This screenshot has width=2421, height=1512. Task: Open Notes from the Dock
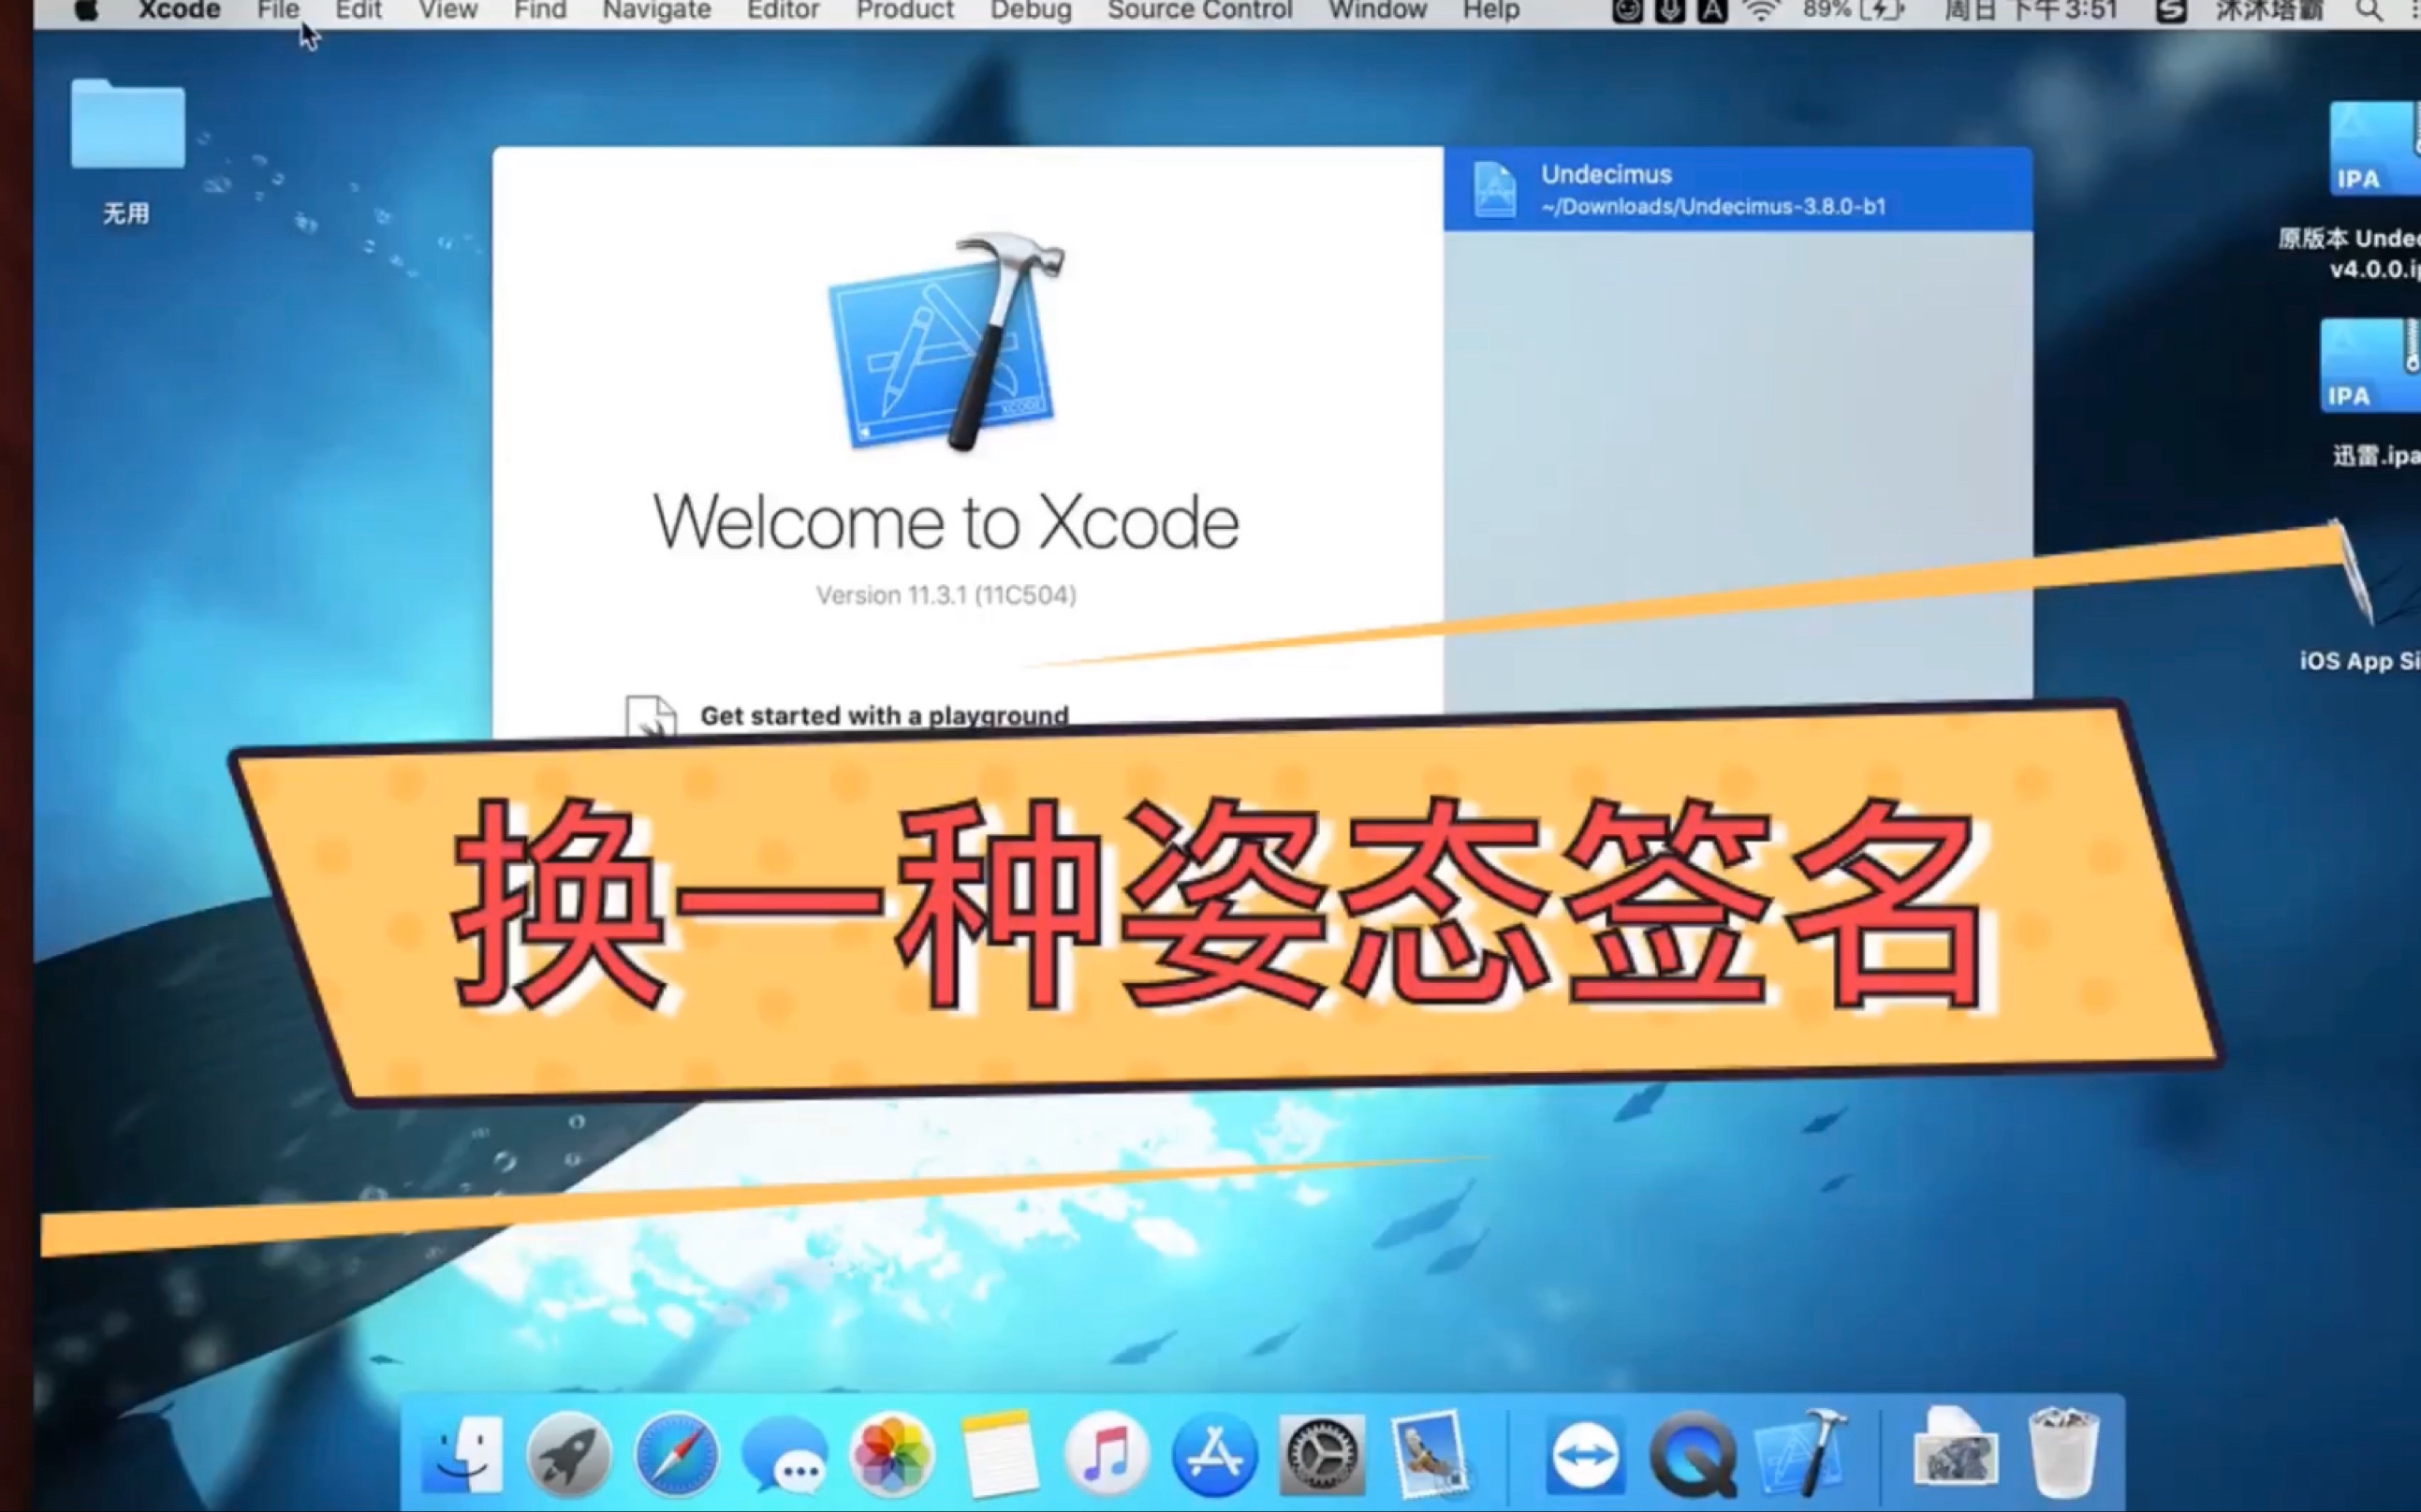998,1454
